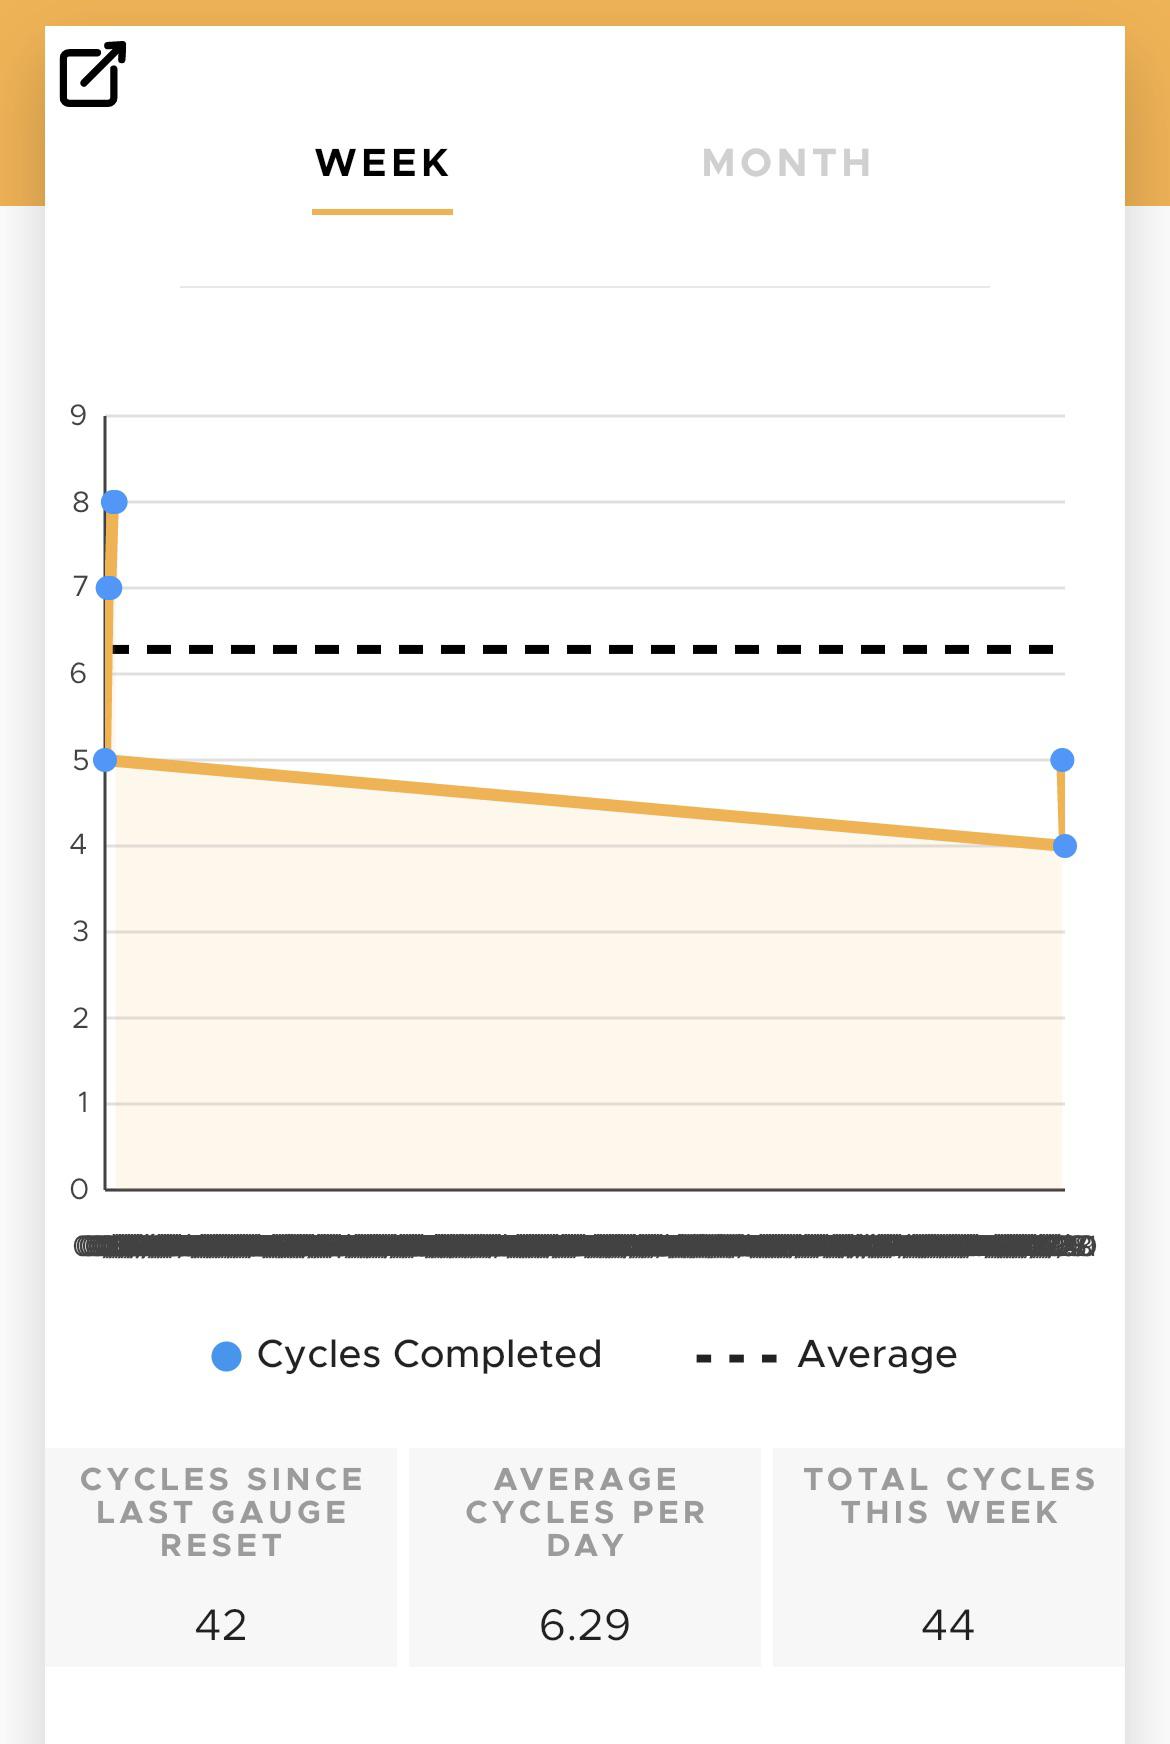This screenshot has height=1744, width=1170.
Task: Select the data point at value 4
Action: pyautogui.click(x=1065, y=846)
